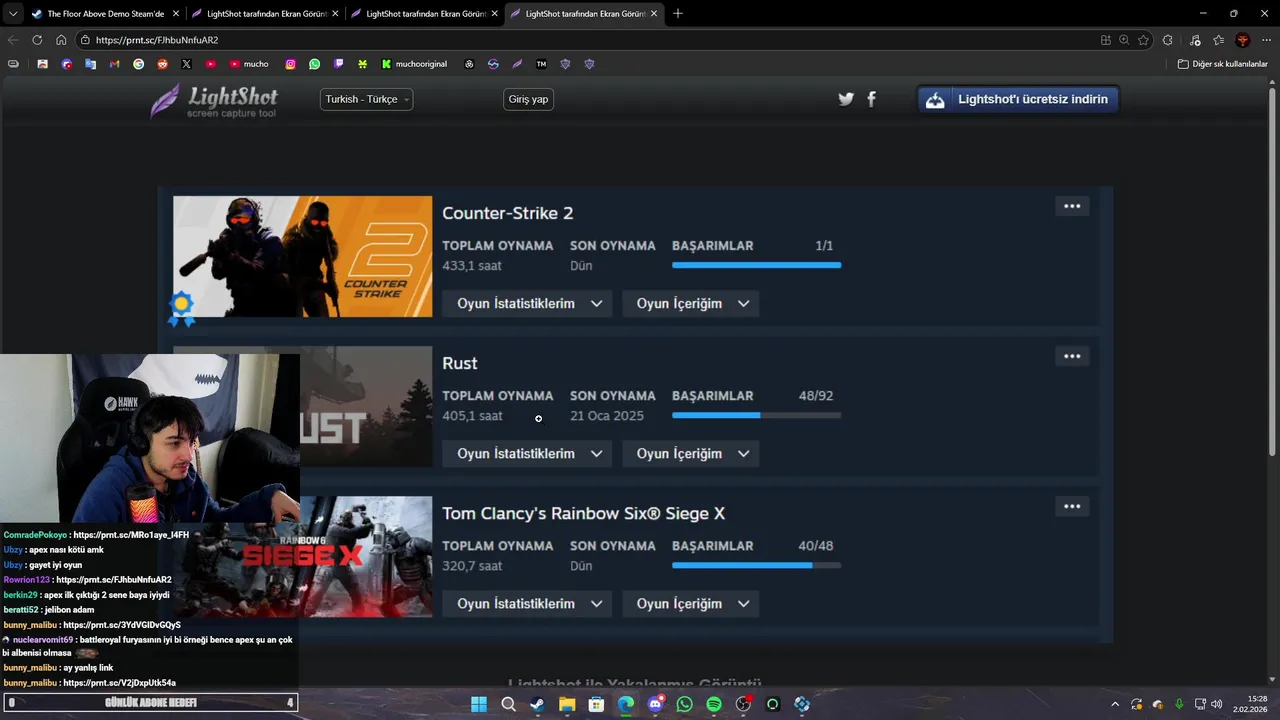Open the favorites list icon
Screen dimensions: 1280x720
coord(1218,40)
